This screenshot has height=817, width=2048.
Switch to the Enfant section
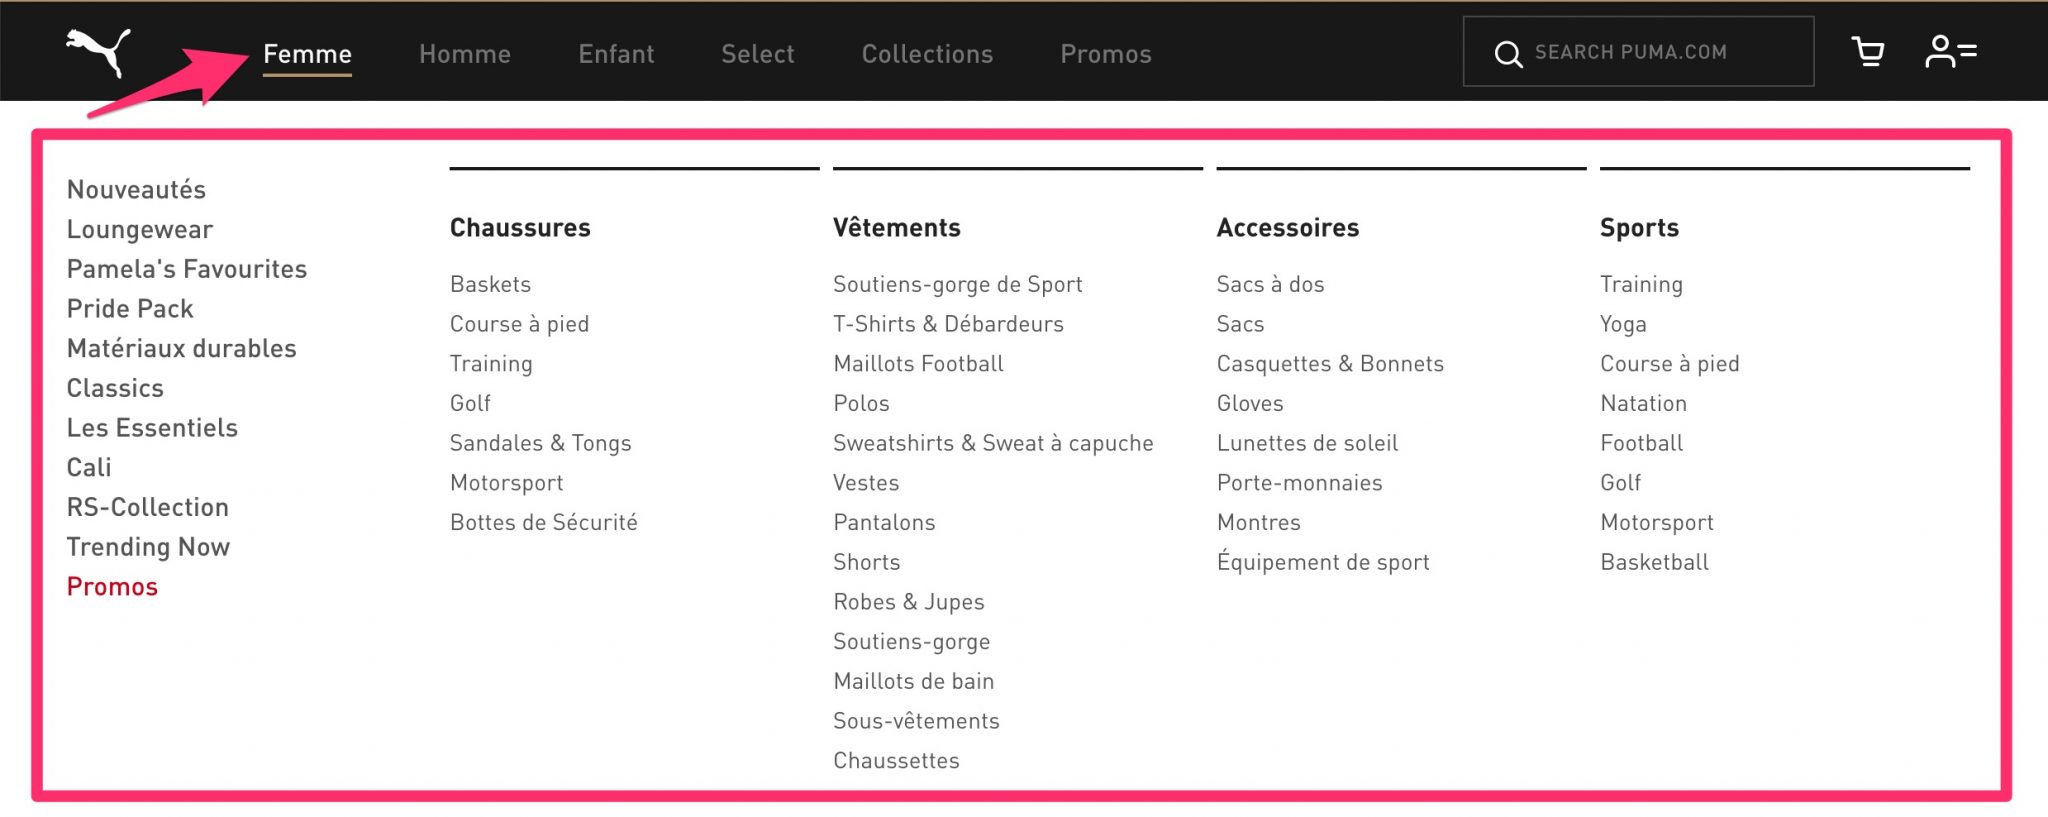(616, 54)
